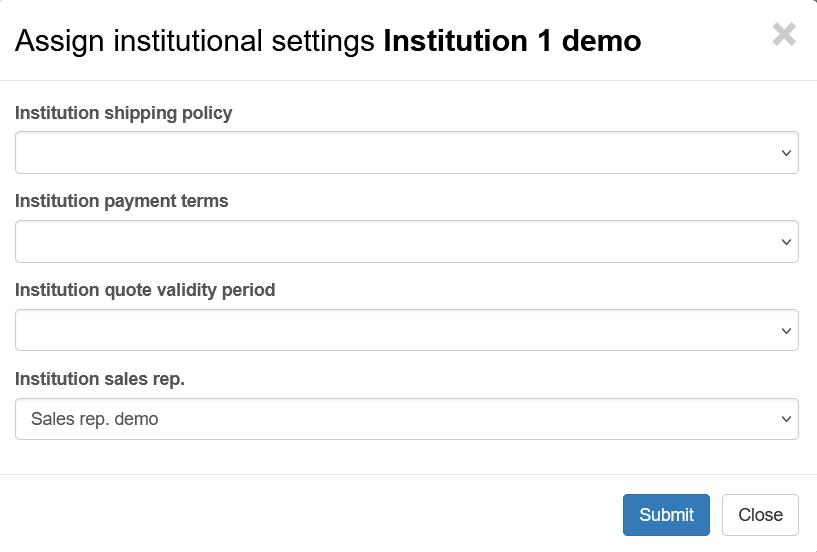Click the "Institution sales rep." label
817x552 pixels.
click(100, 379)
